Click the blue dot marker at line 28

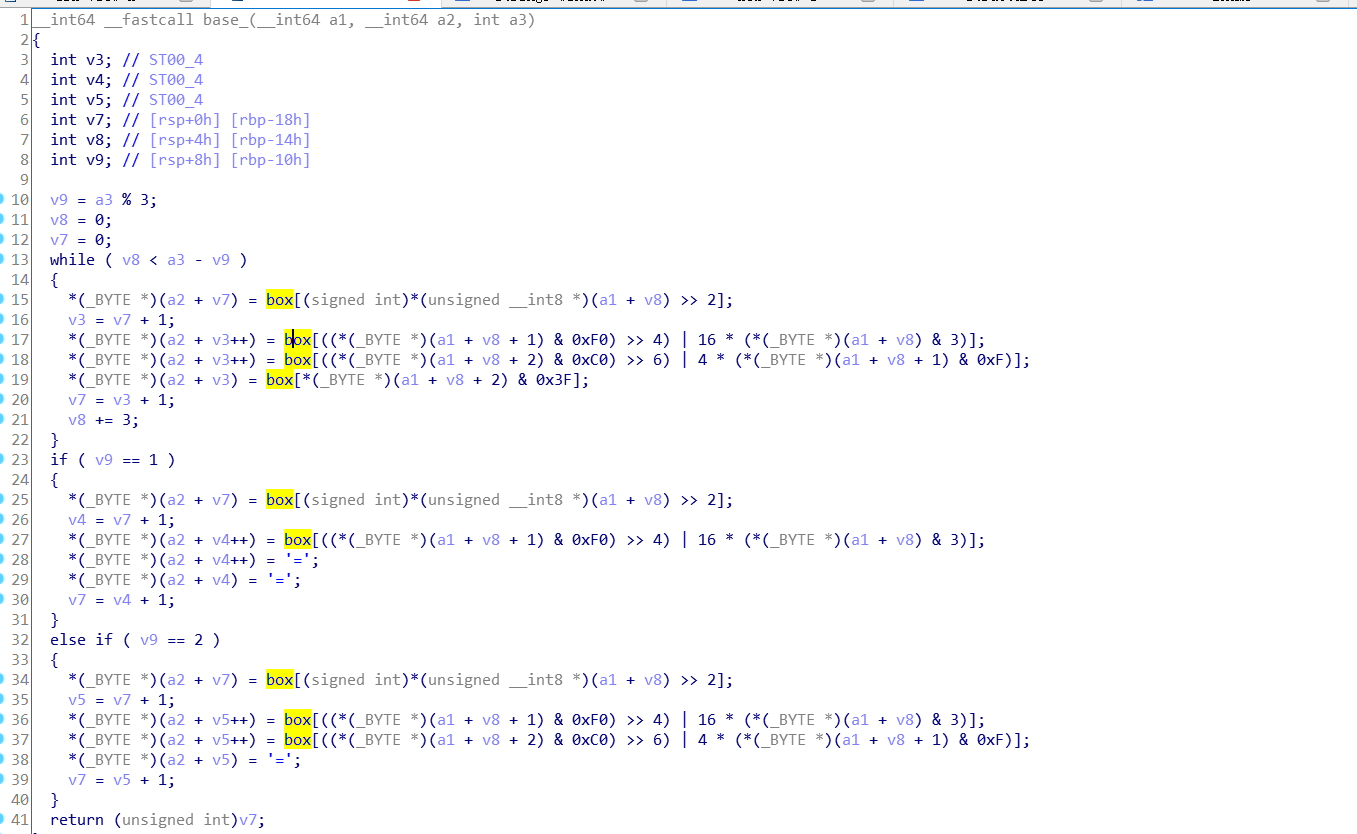[x=3, y=560]
